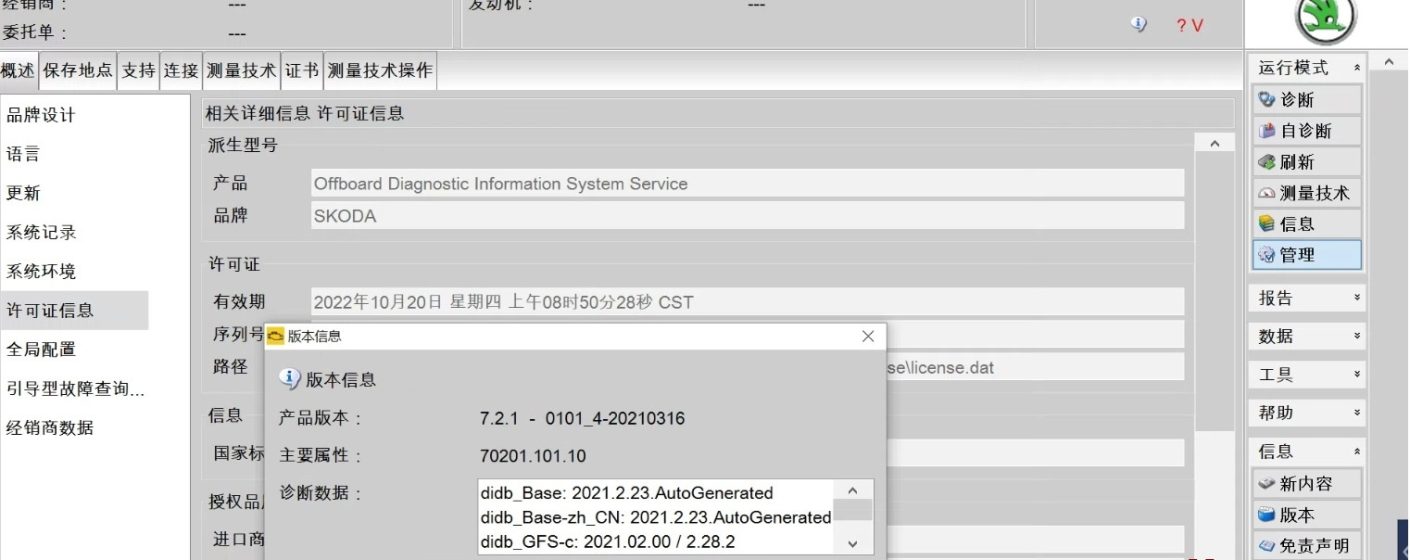
Task: Collapse the 运行模式 section
Action: (x=1356, y=68)
